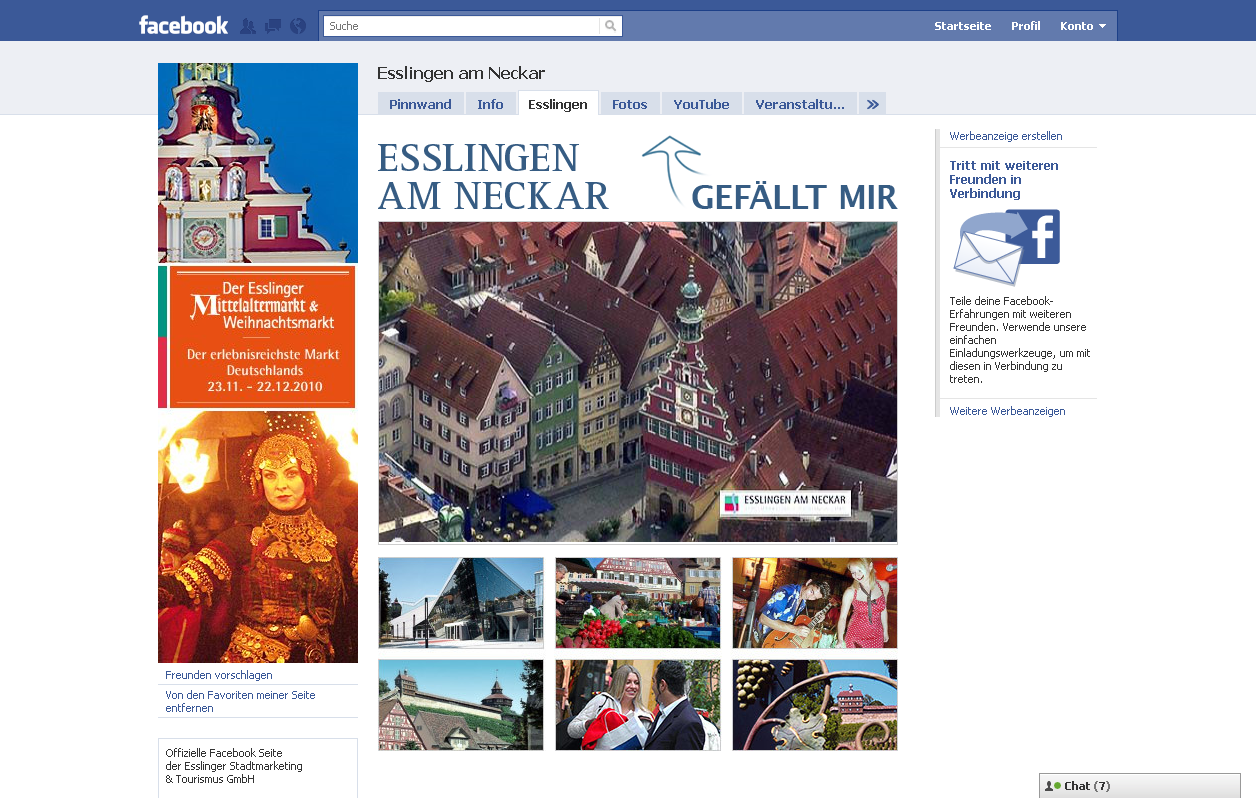
Task: Click Freunden vorschlagen
Action: (x=218, y=675)
